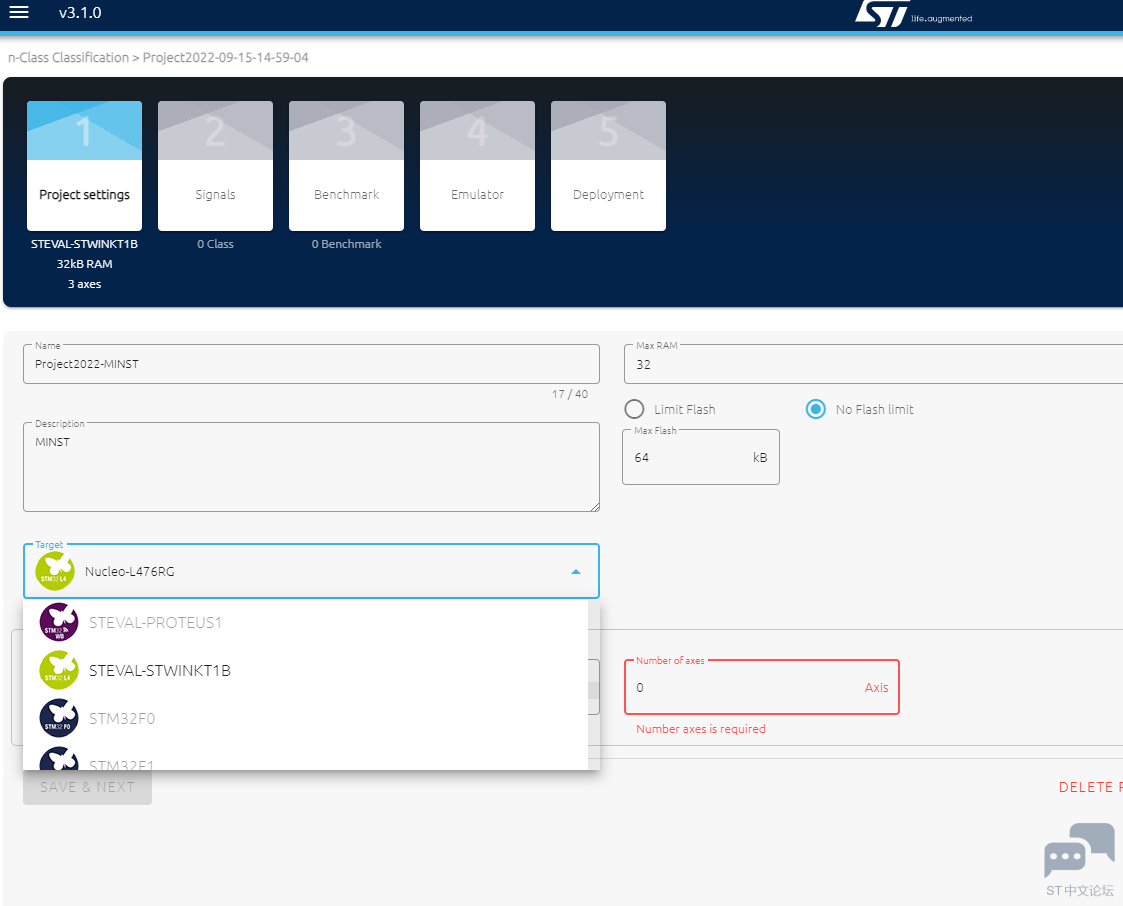Viewport: 1123px width, 906px height.
Task: Select the Limit Flash radio button
Action: (x=634, y=409)
